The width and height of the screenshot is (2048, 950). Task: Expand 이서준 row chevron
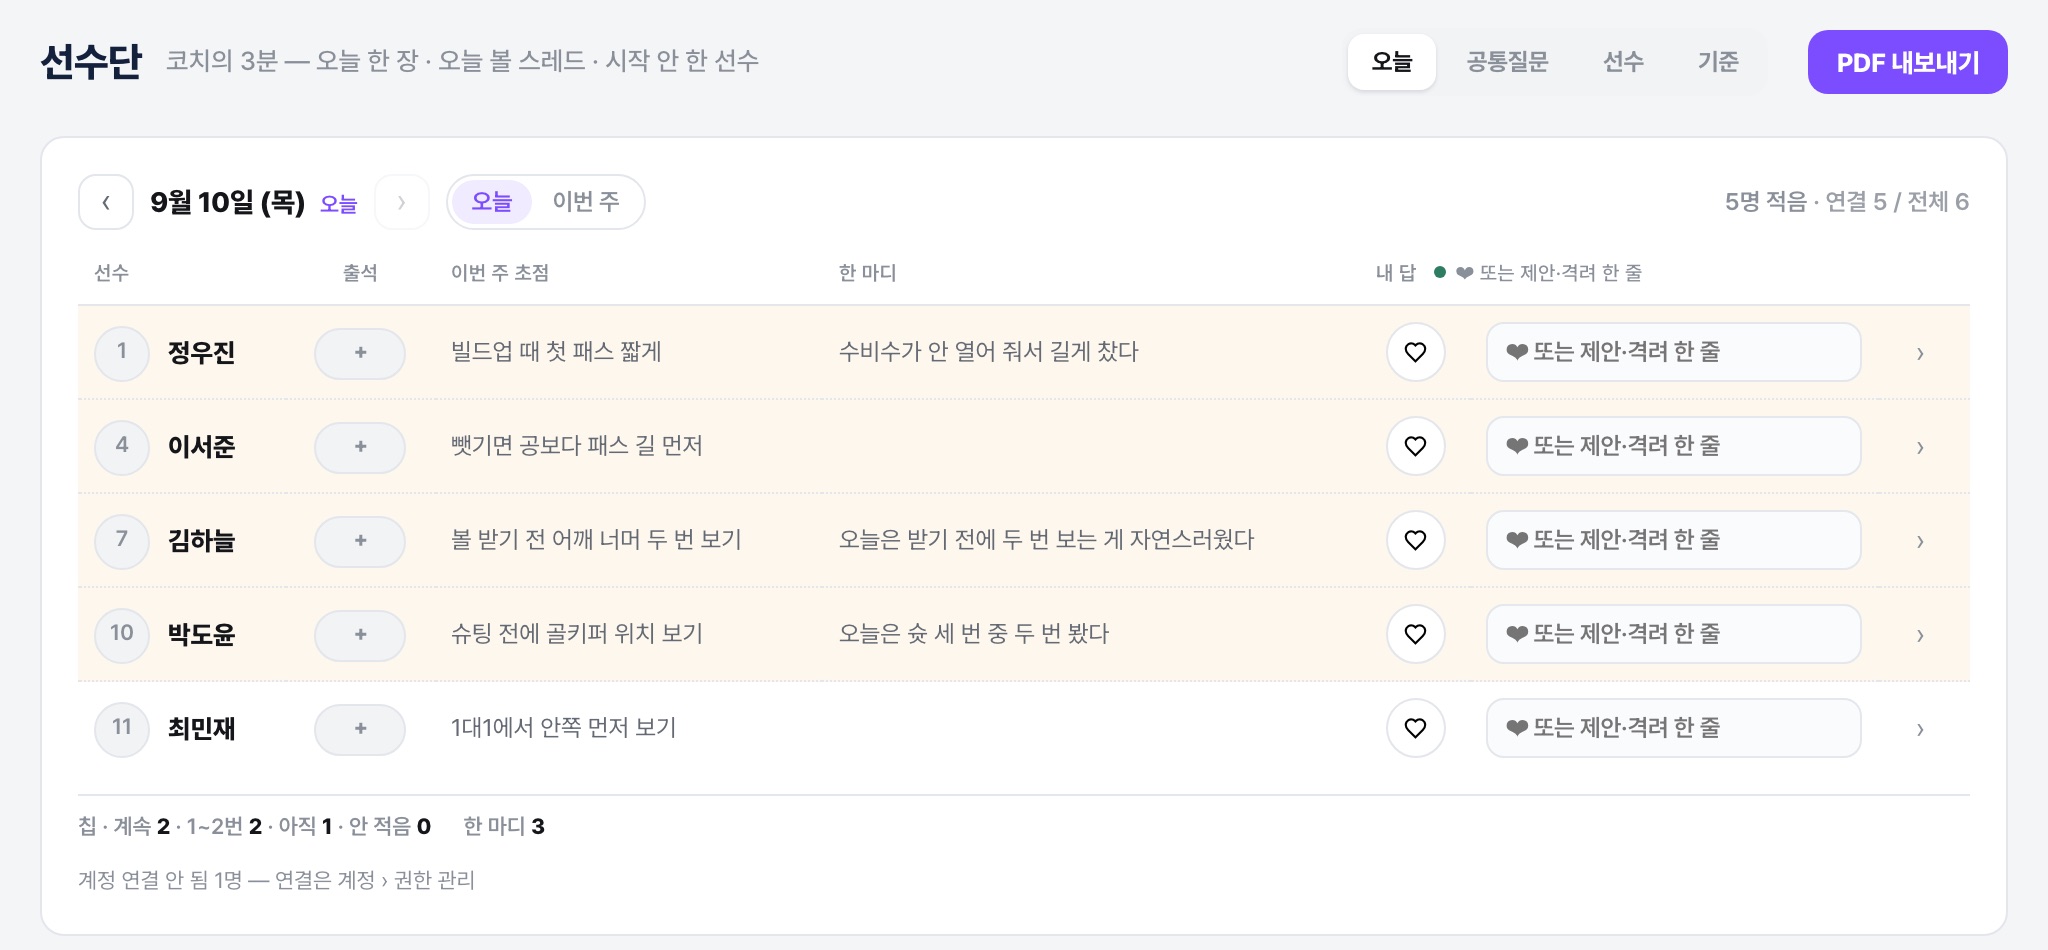coord(1920,447)
